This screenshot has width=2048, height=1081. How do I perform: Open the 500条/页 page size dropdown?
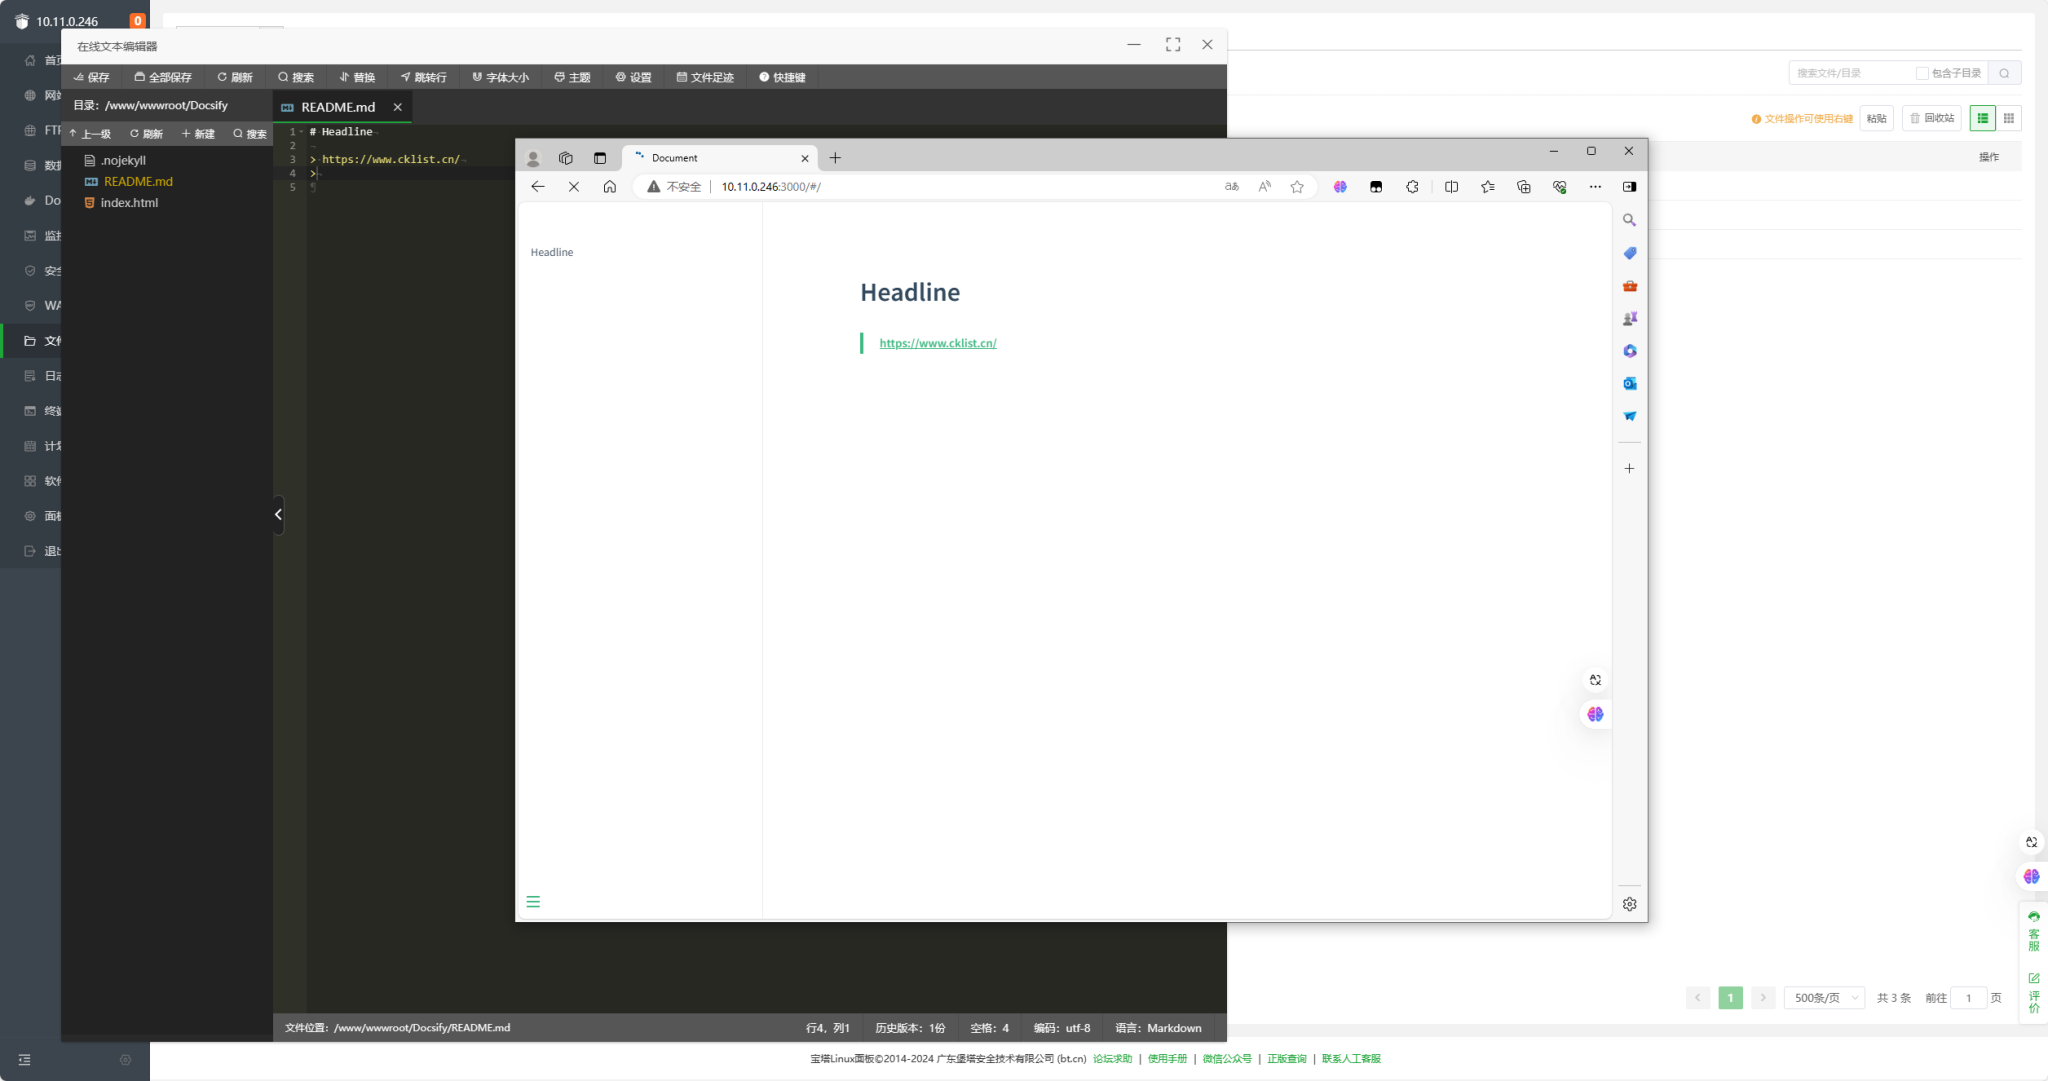(1825, 998)
